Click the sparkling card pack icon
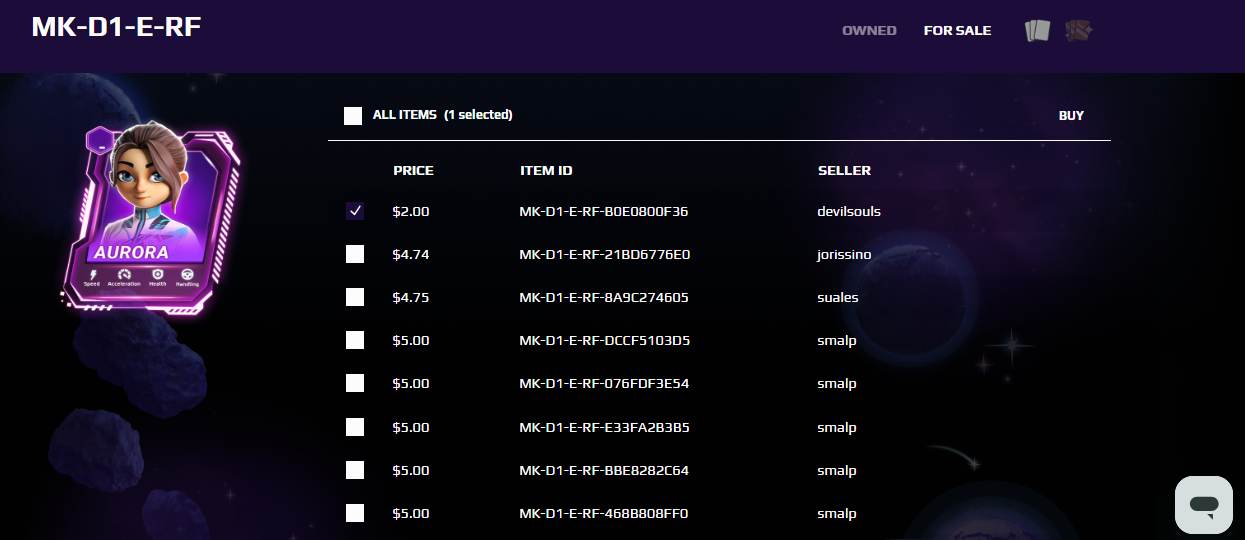This screenshot has width=1245, height=540. pos(1078,31)
